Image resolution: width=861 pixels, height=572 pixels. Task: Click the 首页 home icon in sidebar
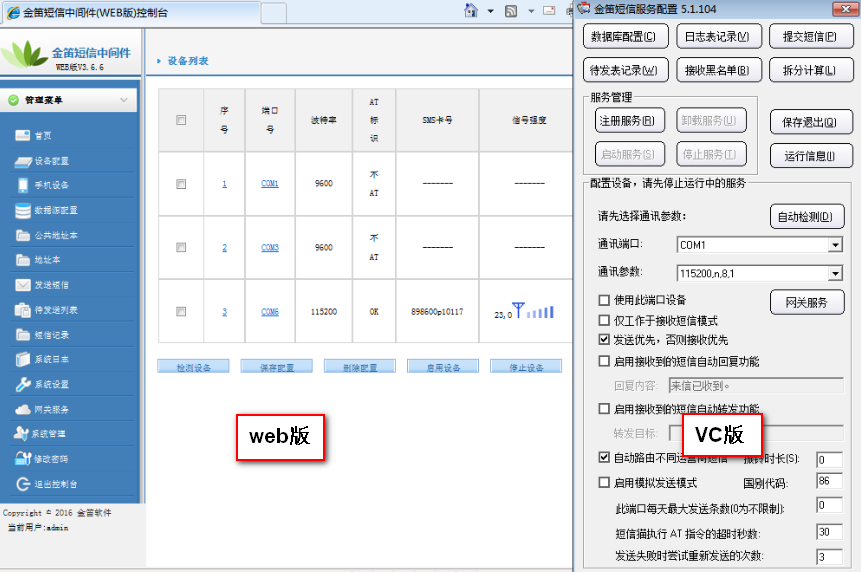(24, 136)
